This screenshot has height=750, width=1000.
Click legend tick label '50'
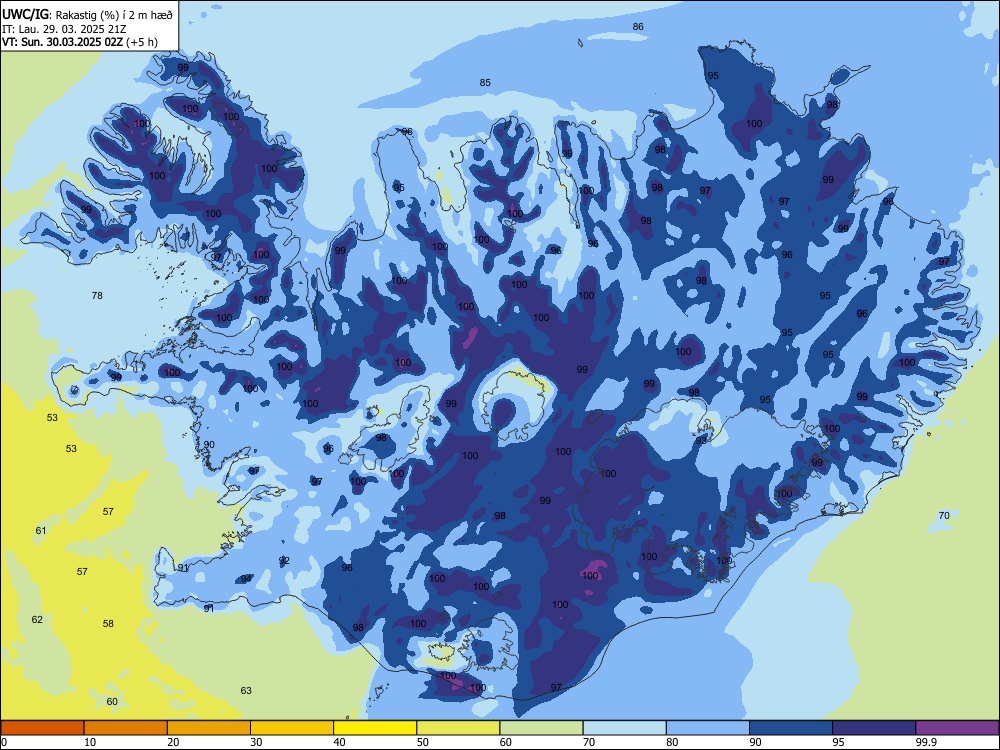423,742
